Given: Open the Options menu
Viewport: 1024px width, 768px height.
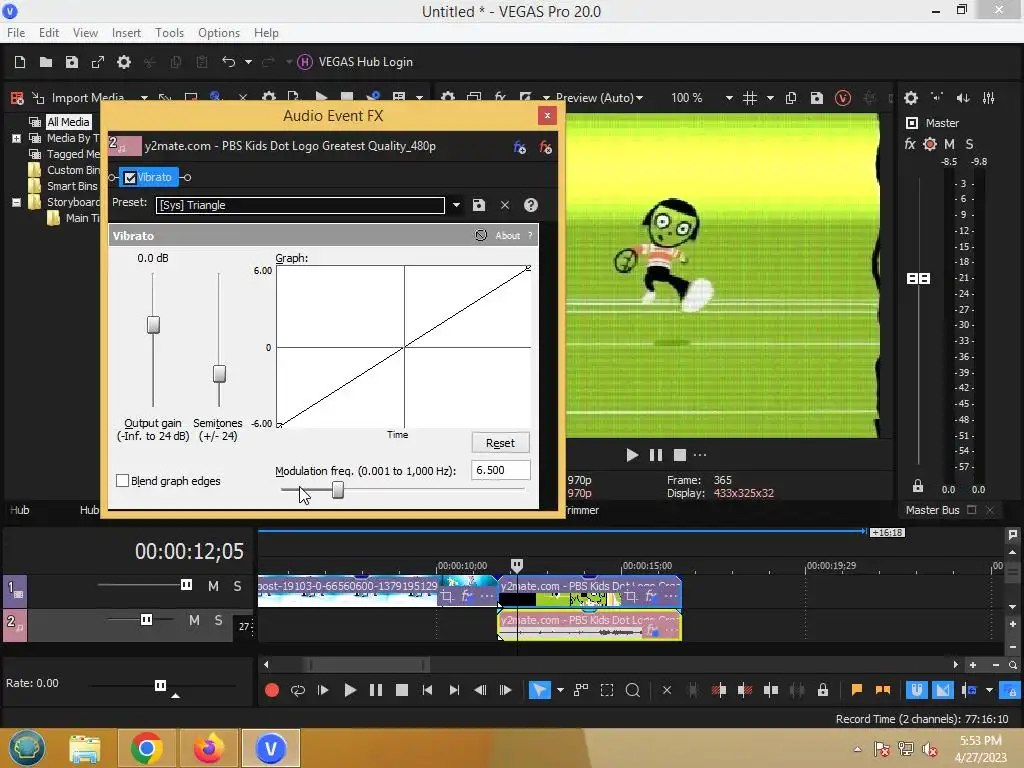Looking at the screenshot, I should 219,33.
